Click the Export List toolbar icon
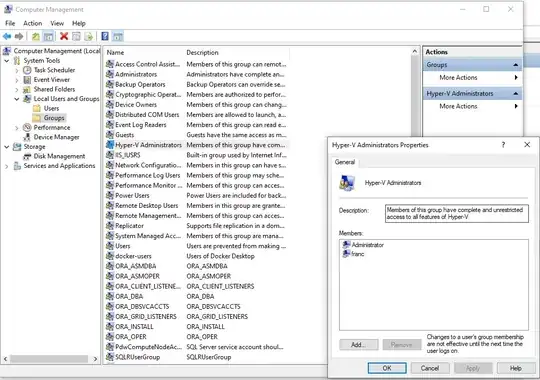This screenshot has height=380, width=540. (89, 36)
